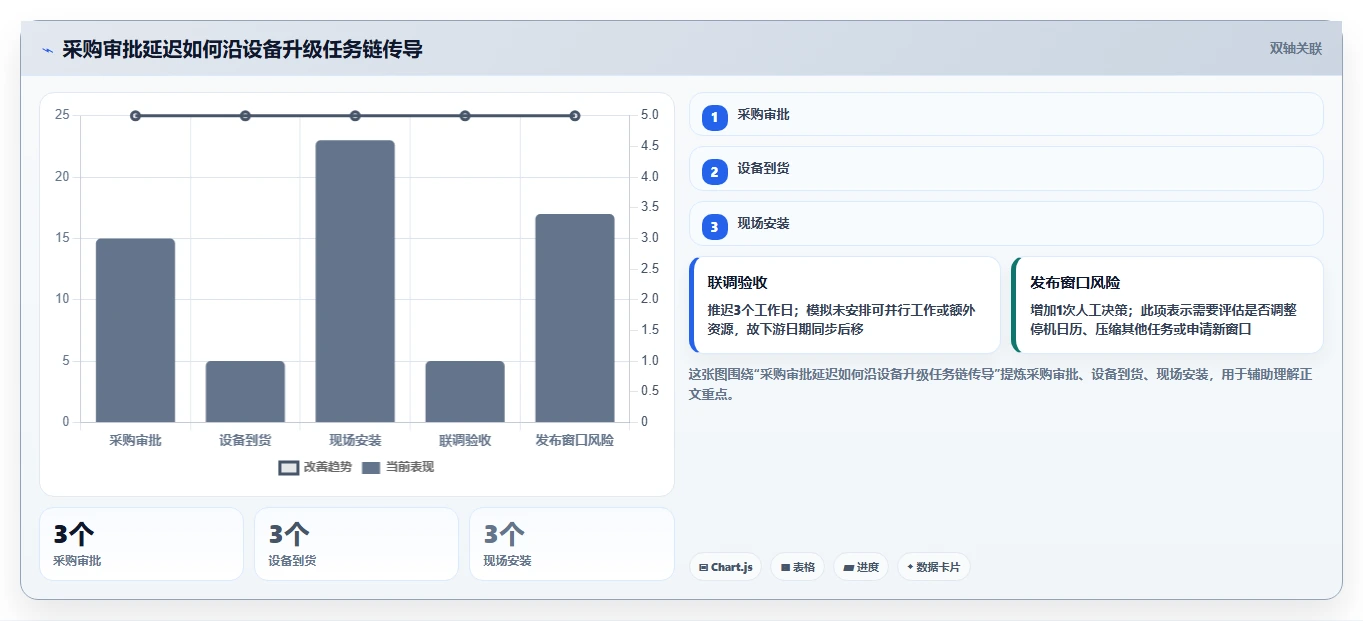
Task: Open the 设备到货 step row
Action: pyautogui.click(x=1006, y=168)
